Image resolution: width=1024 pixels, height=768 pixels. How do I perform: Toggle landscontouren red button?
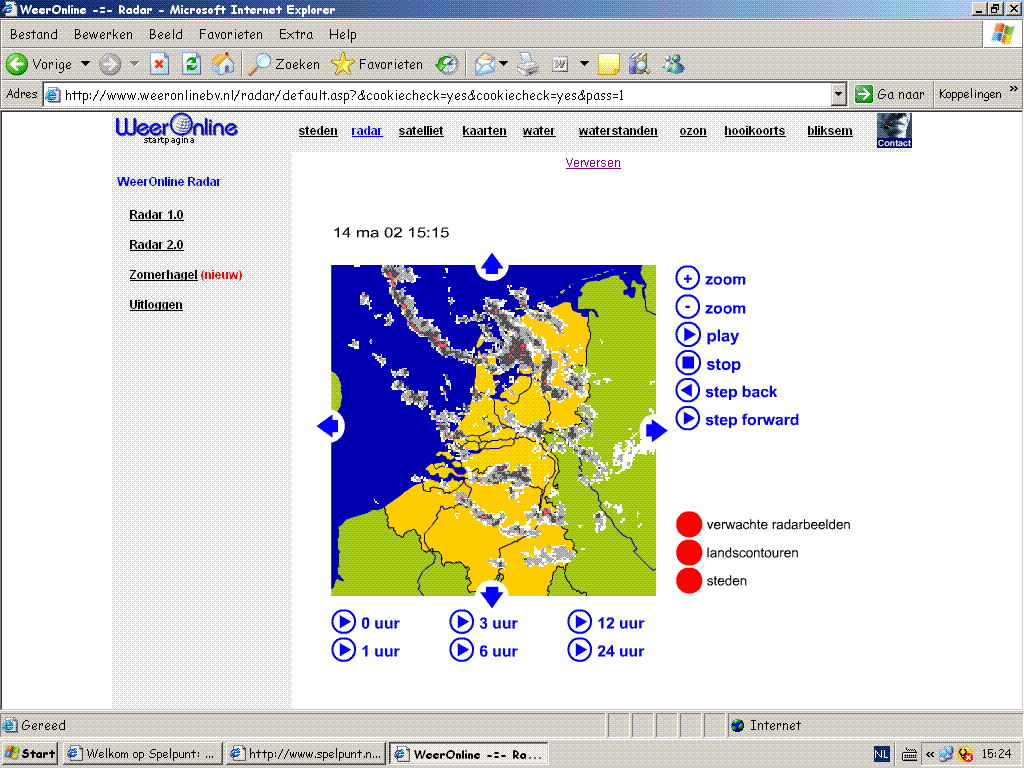click(x=688, y=552)
